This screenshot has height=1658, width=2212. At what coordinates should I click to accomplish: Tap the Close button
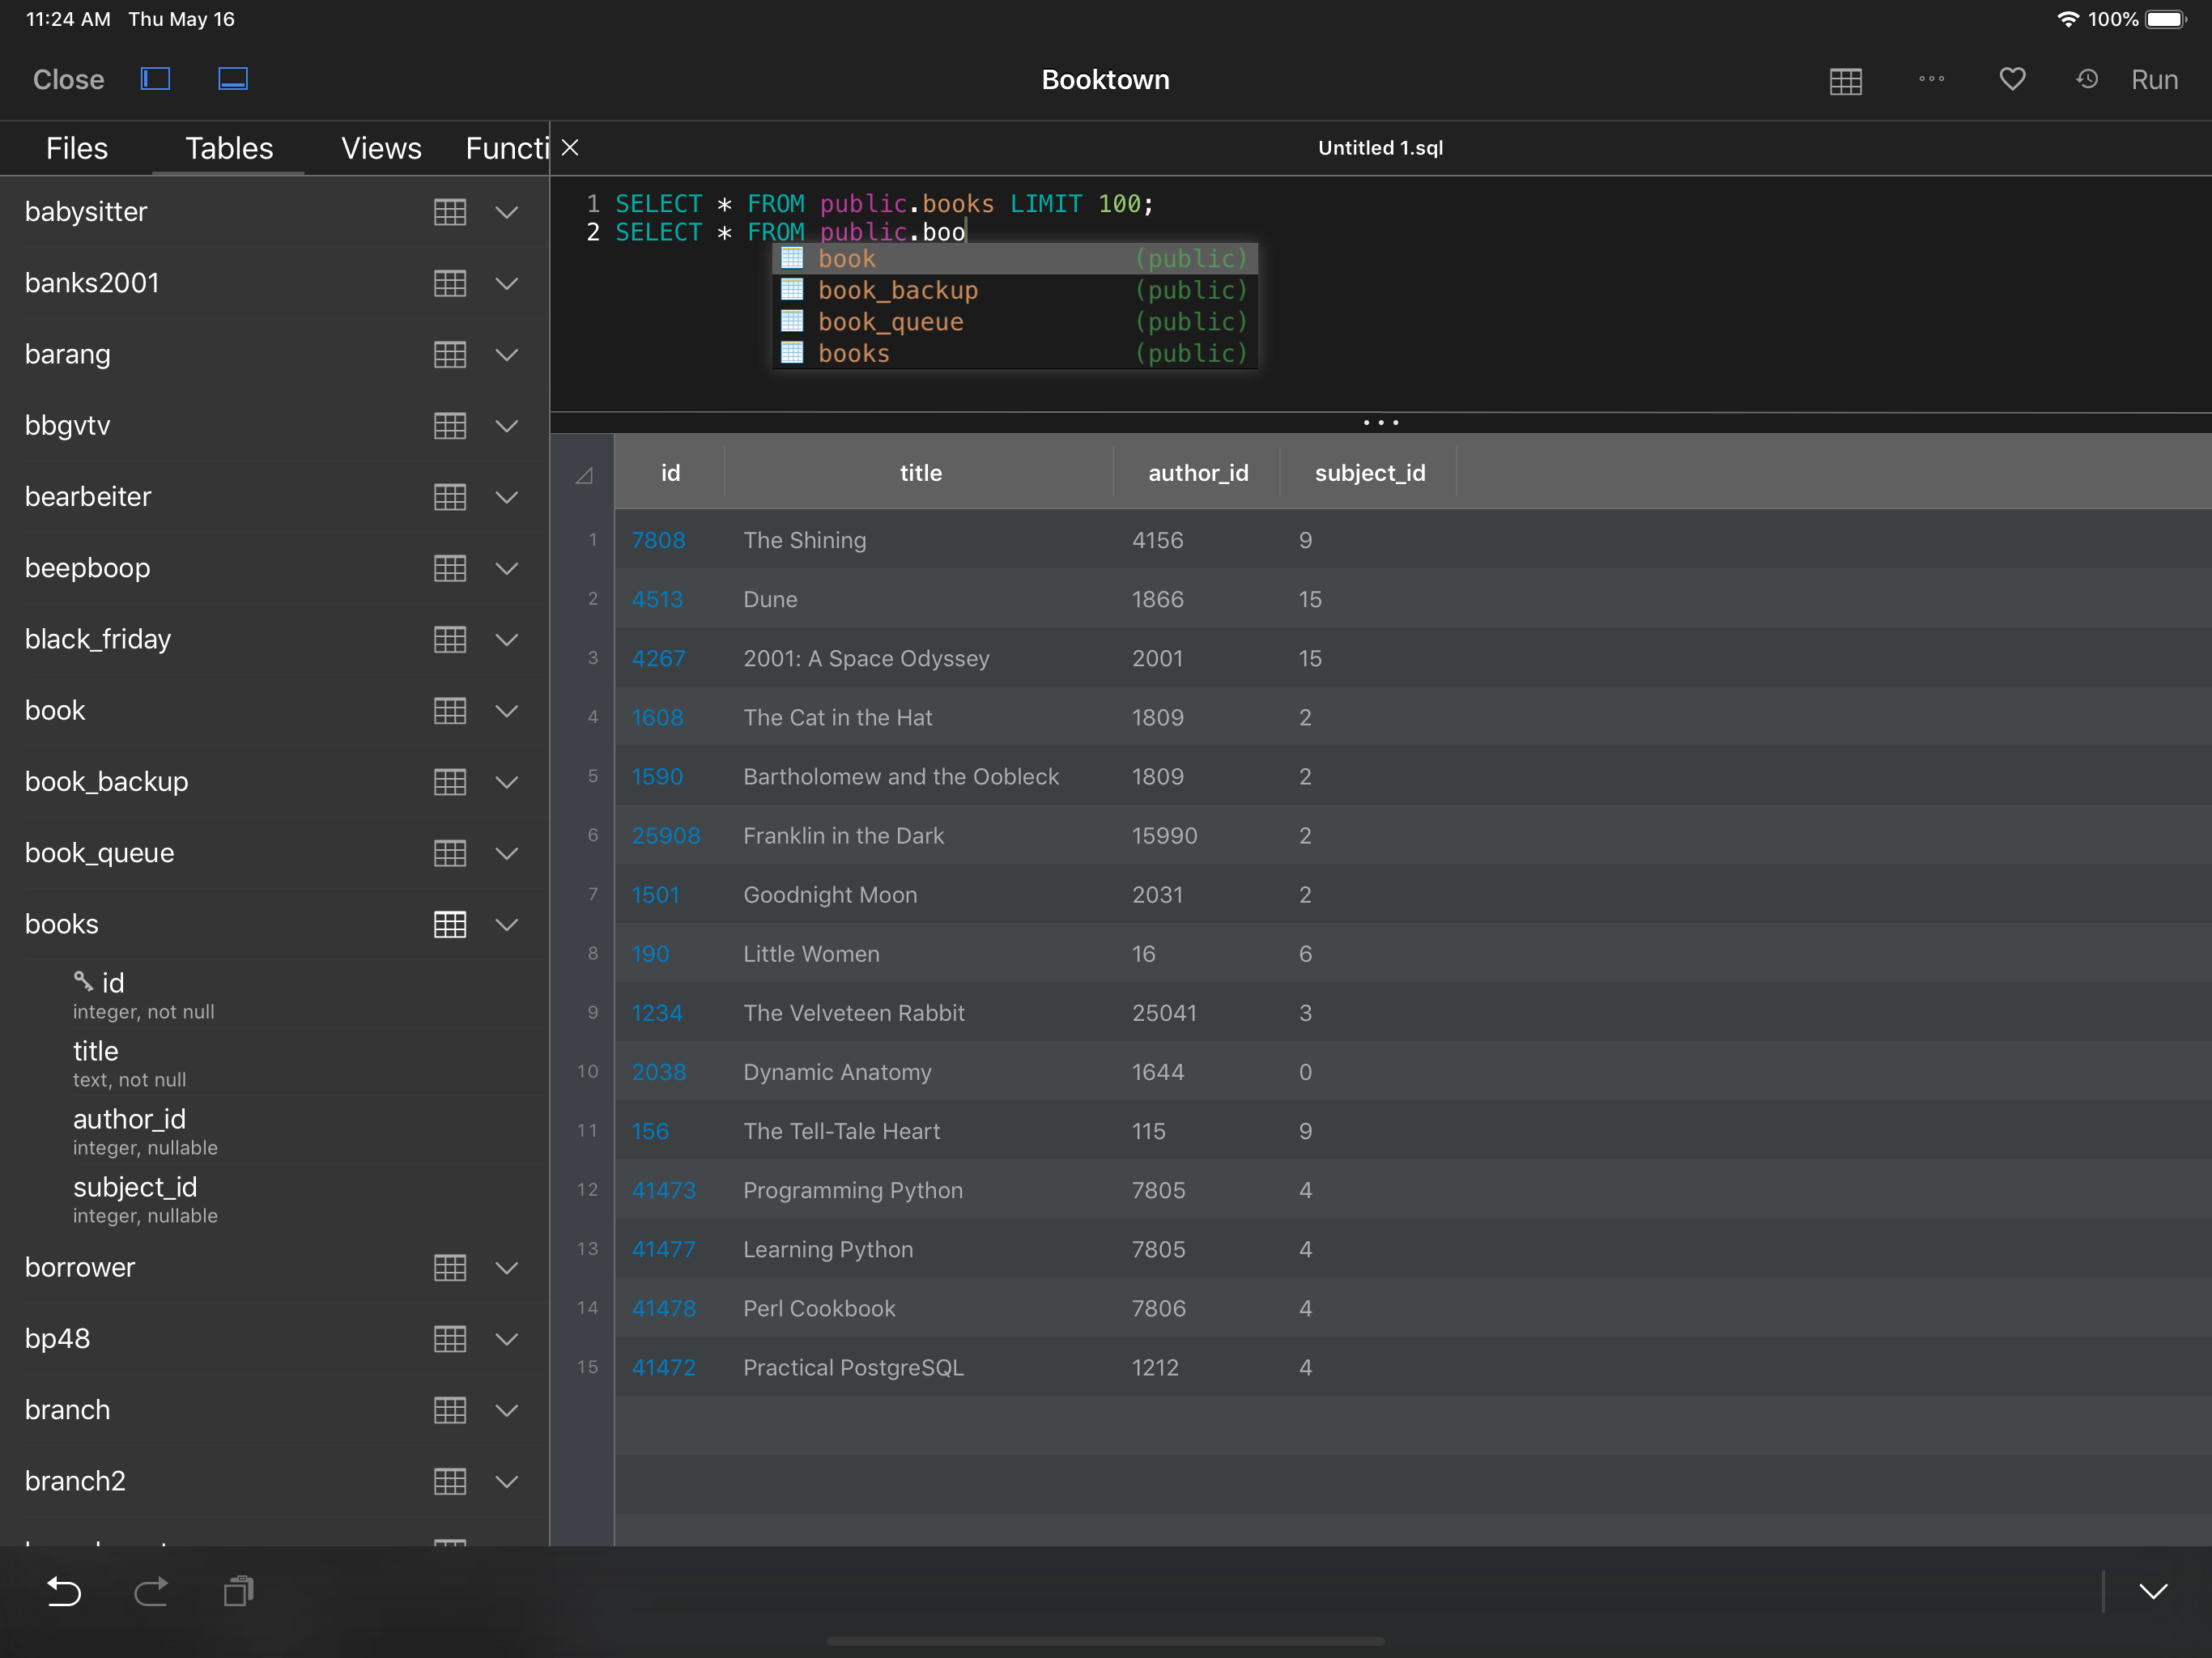(68, 80)
